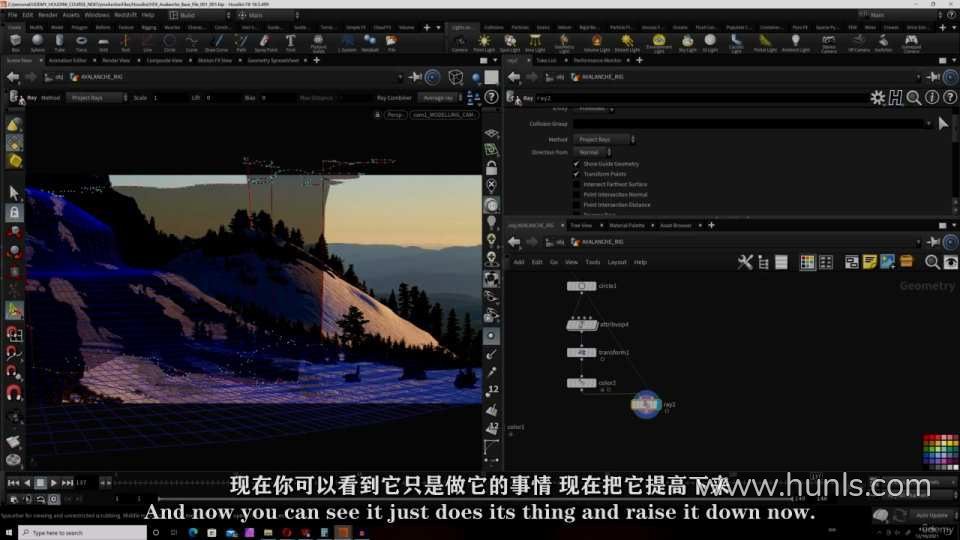Open Direction from dropdown
Image resolution: width=960 pixels, height=540 pixels.
tap(592, 152)
